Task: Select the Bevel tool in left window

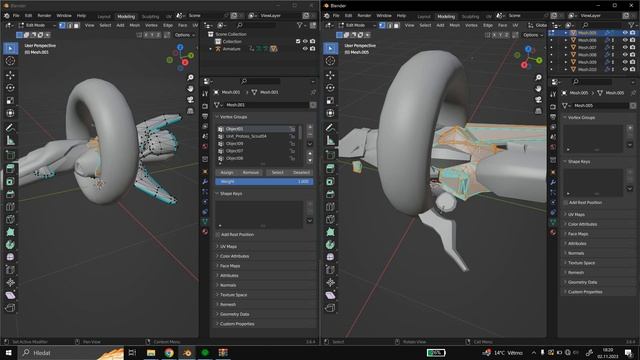Action: 10,194
